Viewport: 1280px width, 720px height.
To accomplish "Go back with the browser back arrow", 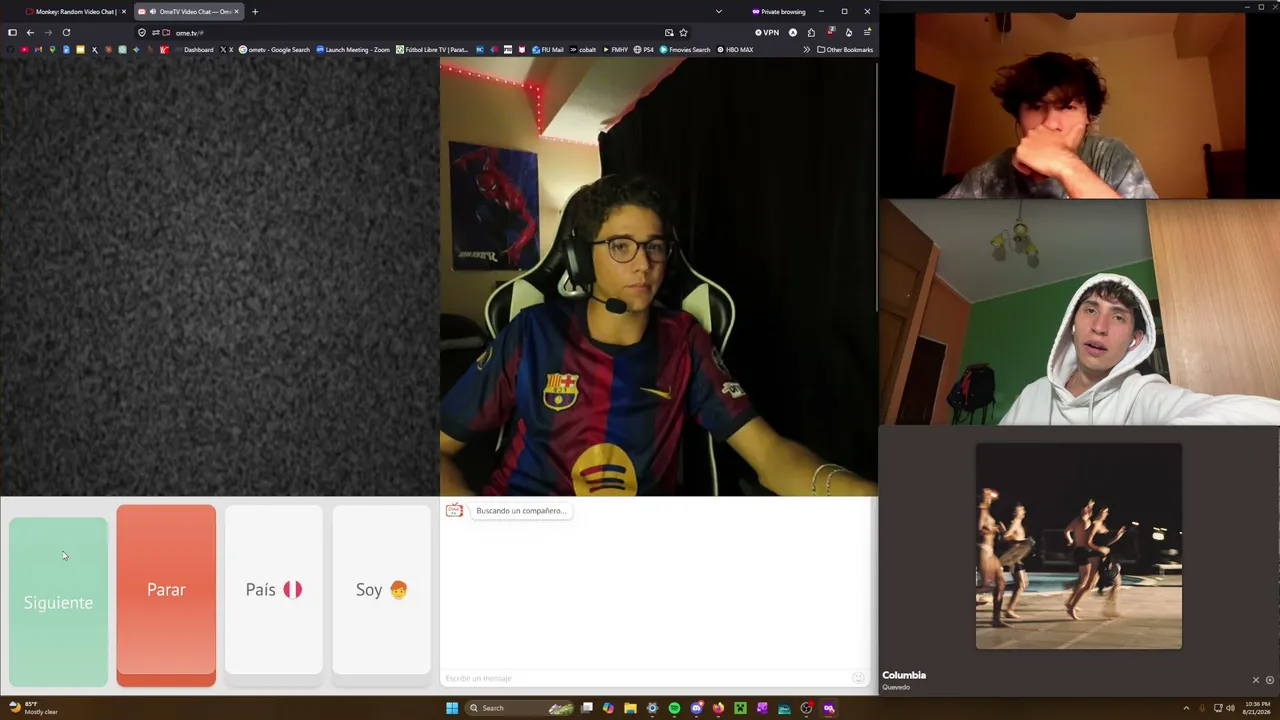I will click(30, 33).
